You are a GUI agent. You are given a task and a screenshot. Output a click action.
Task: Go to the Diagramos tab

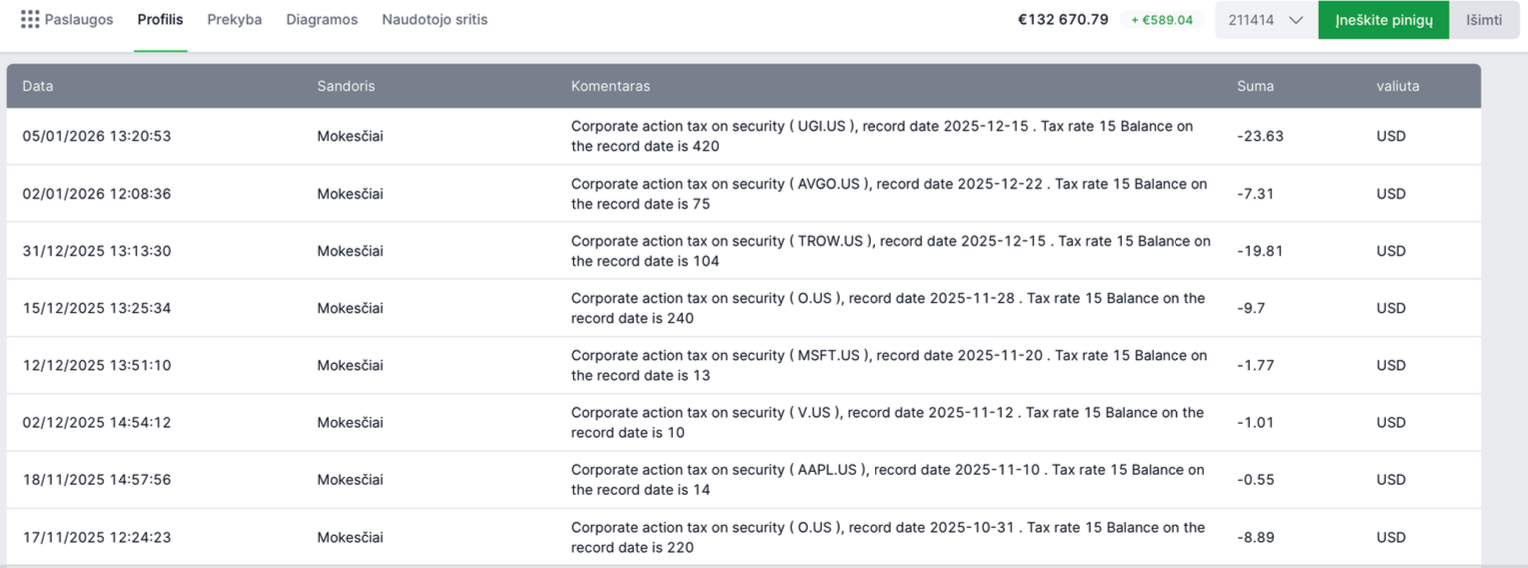[321, 19]
